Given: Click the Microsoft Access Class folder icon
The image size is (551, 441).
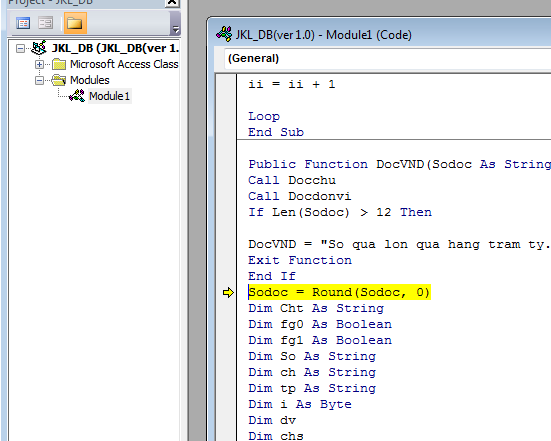Looking at the screenshot, I should [x=59, y=64].
